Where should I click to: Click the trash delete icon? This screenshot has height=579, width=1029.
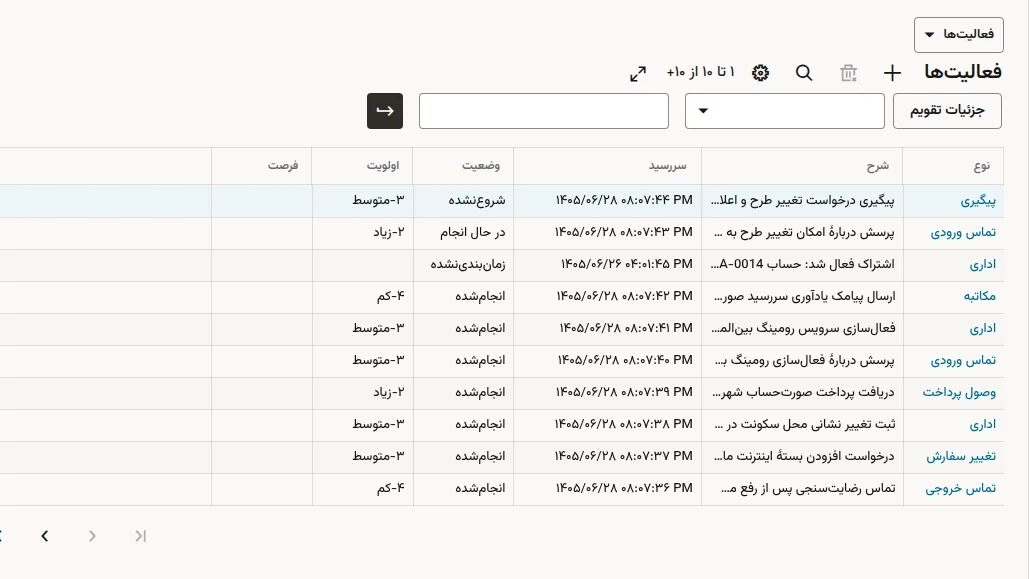(x=849, y=73)
